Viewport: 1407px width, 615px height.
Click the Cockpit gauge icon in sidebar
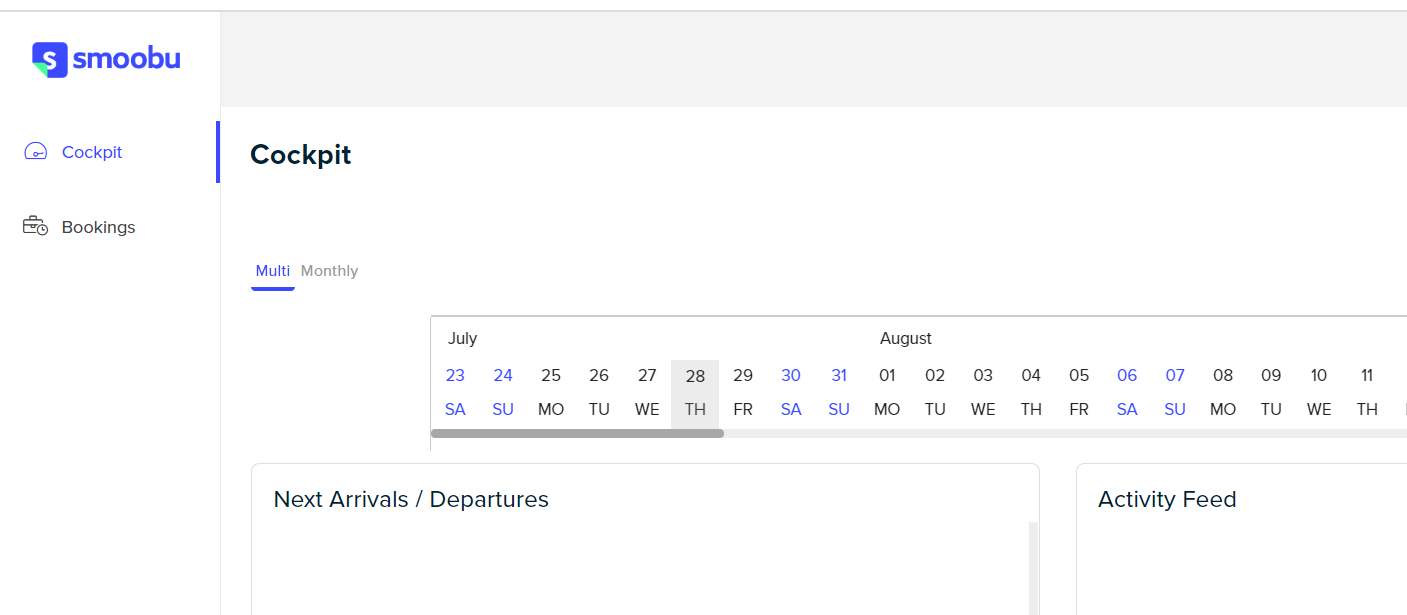(36, 152)
